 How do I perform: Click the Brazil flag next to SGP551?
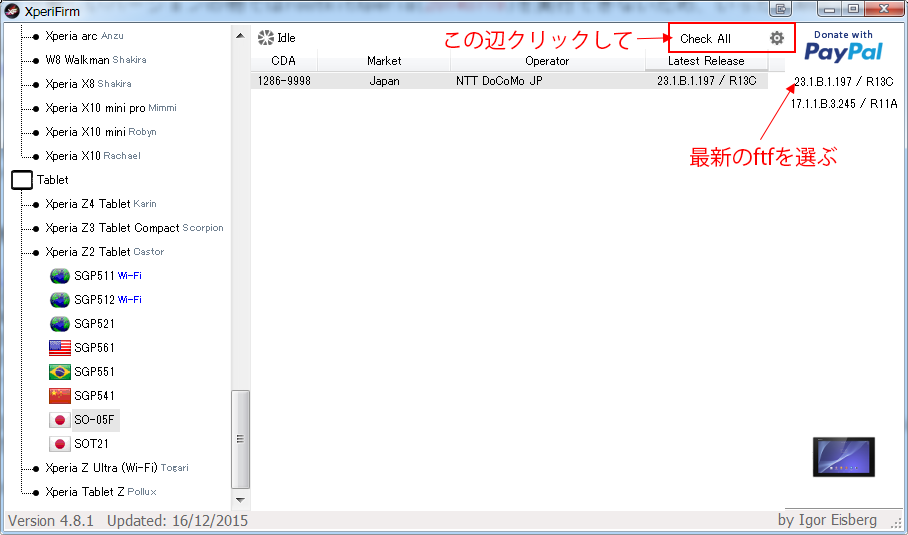(x=60, y=372)
